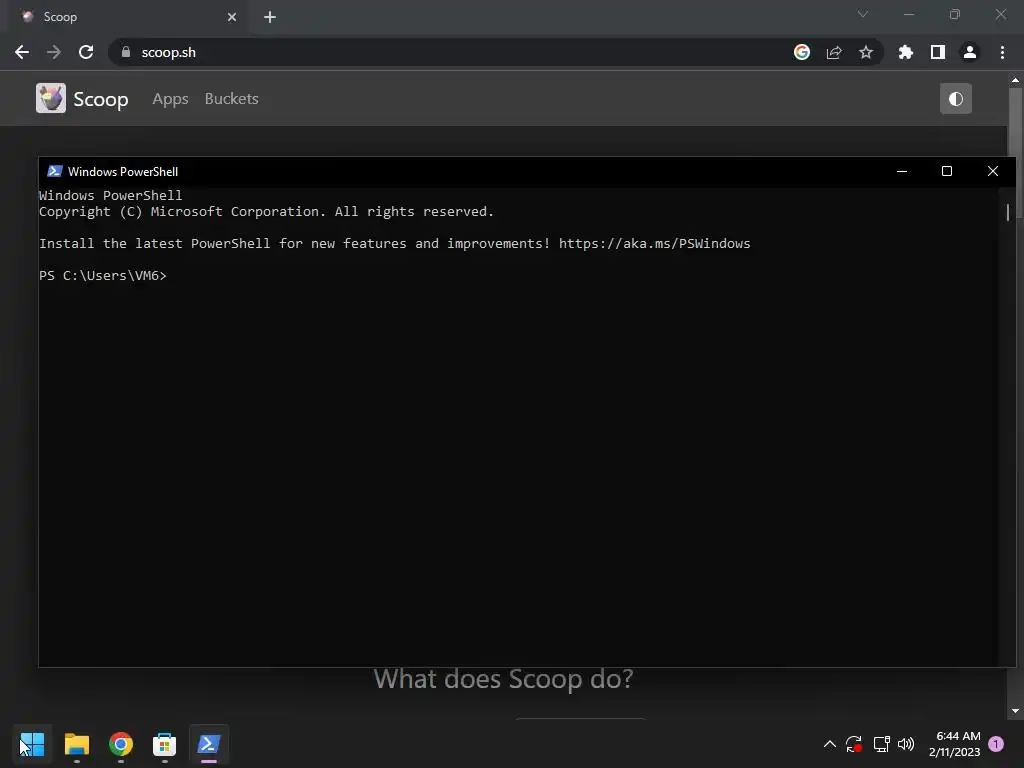Open the clock showing 6:44 AM
Screen dimensions: 1024x768
point(954,744)
